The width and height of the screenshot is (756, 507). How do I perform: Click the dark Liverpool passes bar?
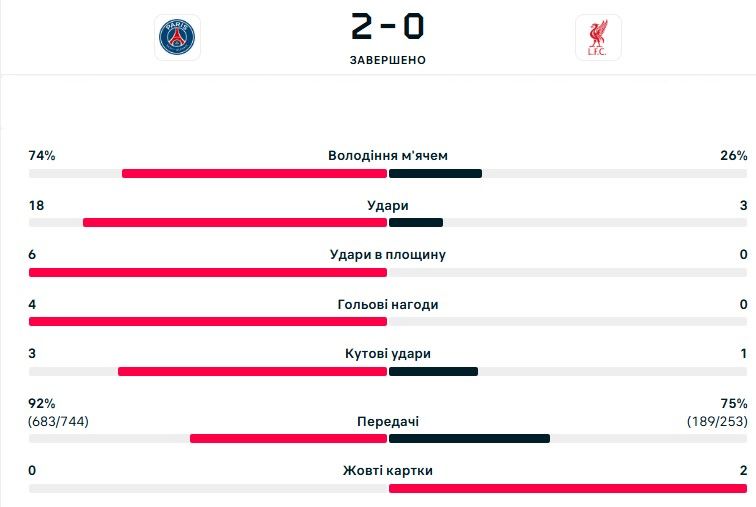pos(469,438)
